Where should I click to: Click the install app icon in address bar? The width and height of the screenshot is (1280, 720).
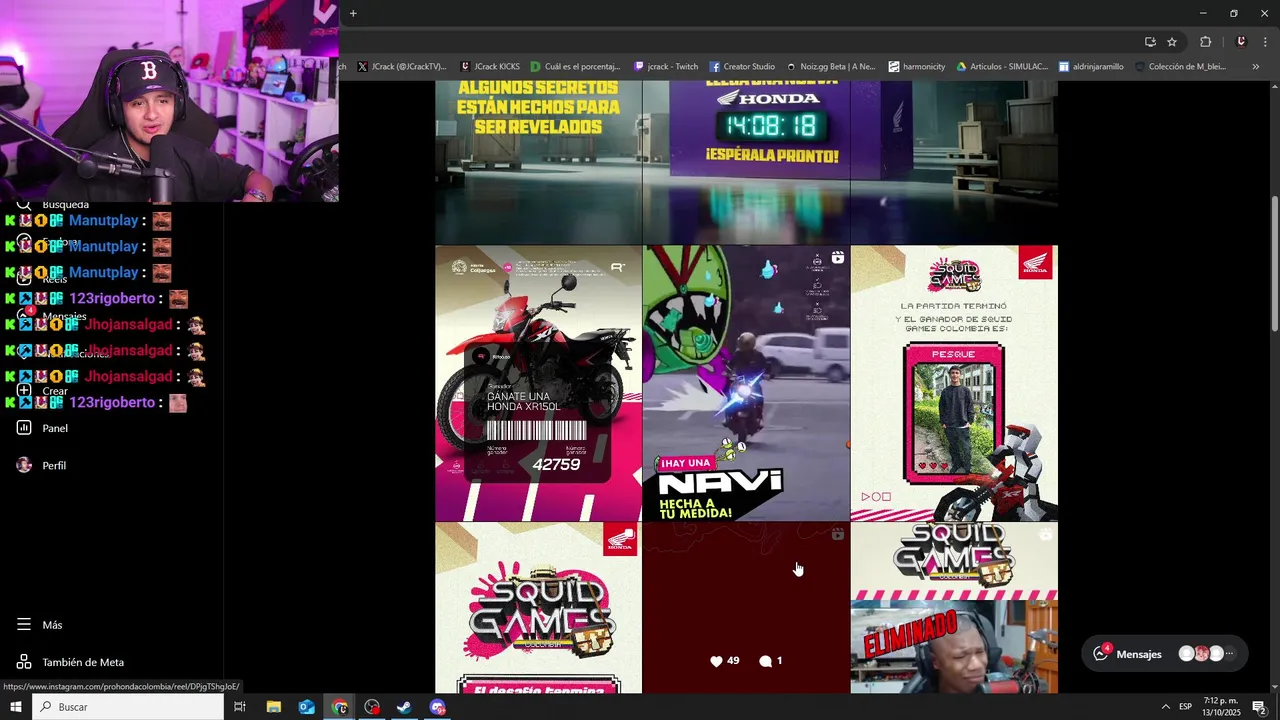[1150, 41]
